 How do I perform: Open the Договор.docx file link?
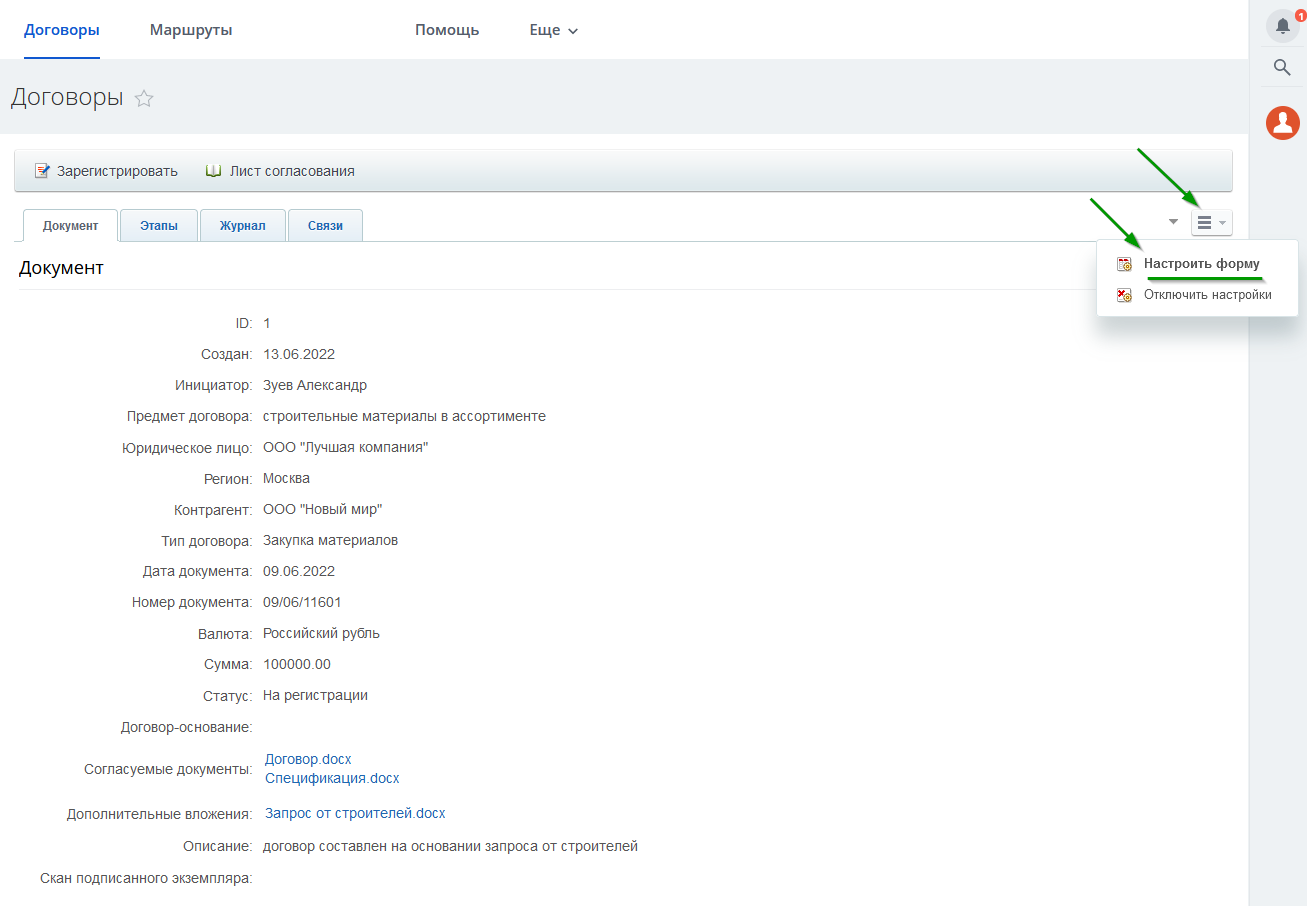coord(308,759)
